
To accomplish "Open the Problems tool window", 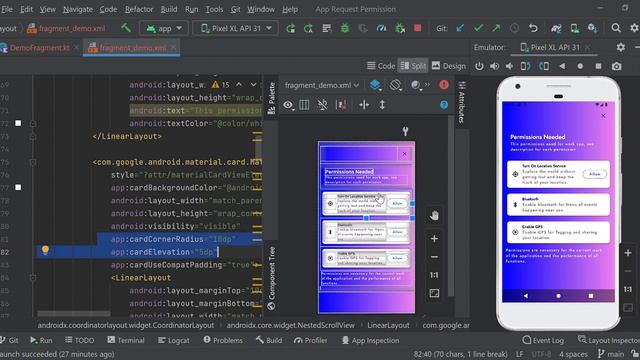I will click(223, 340).
